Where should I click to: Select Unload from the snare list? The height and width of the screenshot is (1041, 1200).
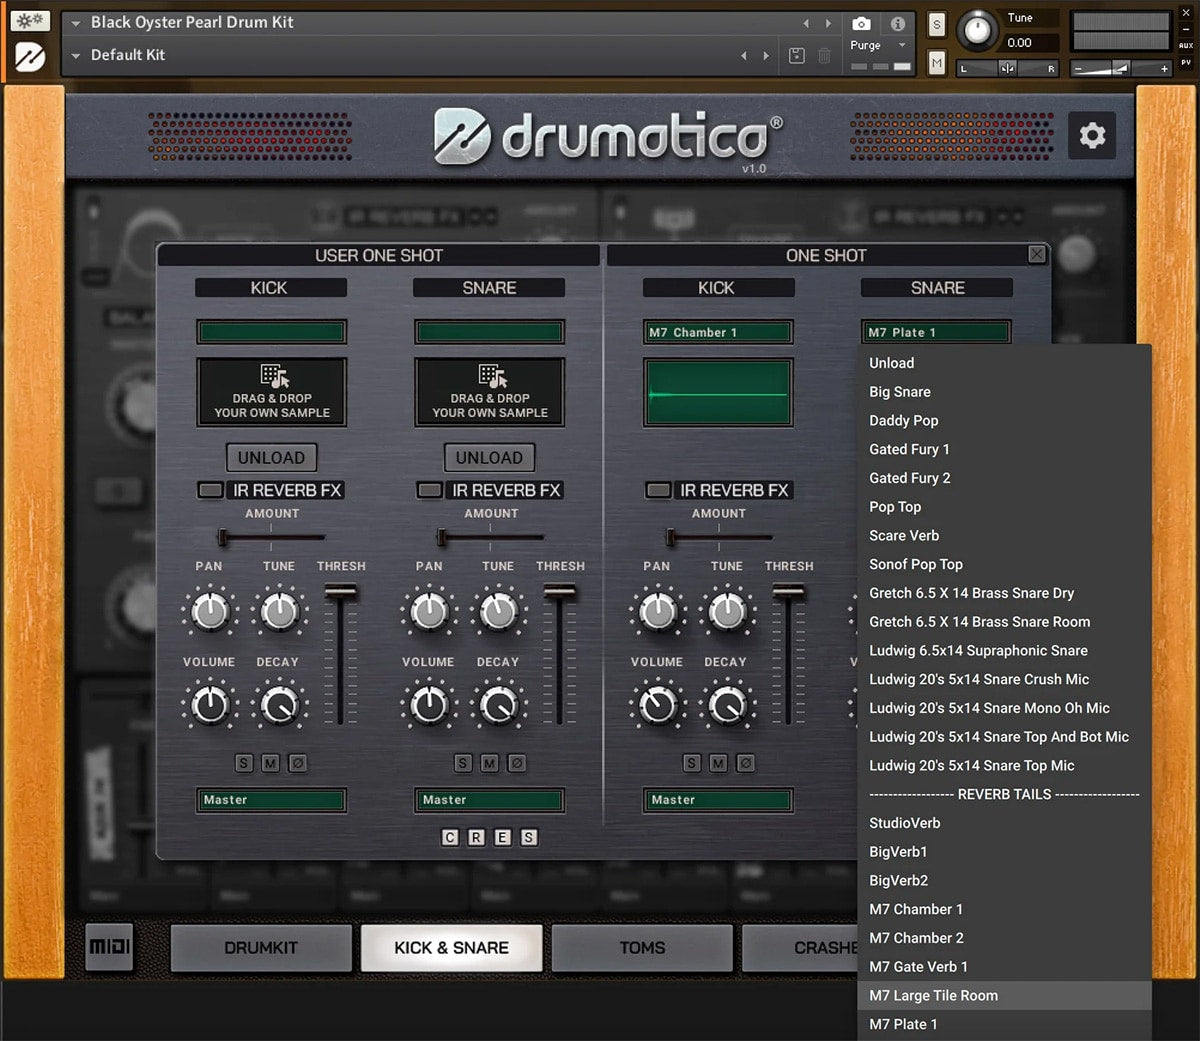coord(1005,363)
